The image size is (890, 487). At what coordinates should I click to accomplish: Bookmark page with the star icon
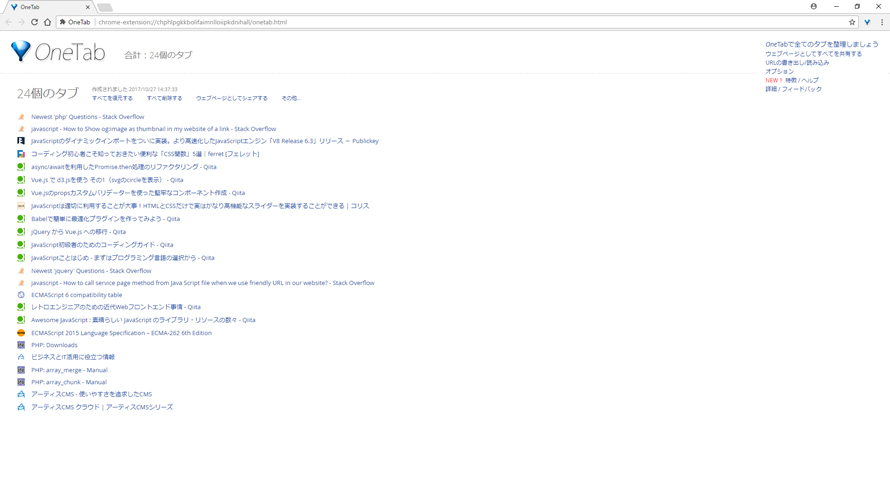[852, 22]
